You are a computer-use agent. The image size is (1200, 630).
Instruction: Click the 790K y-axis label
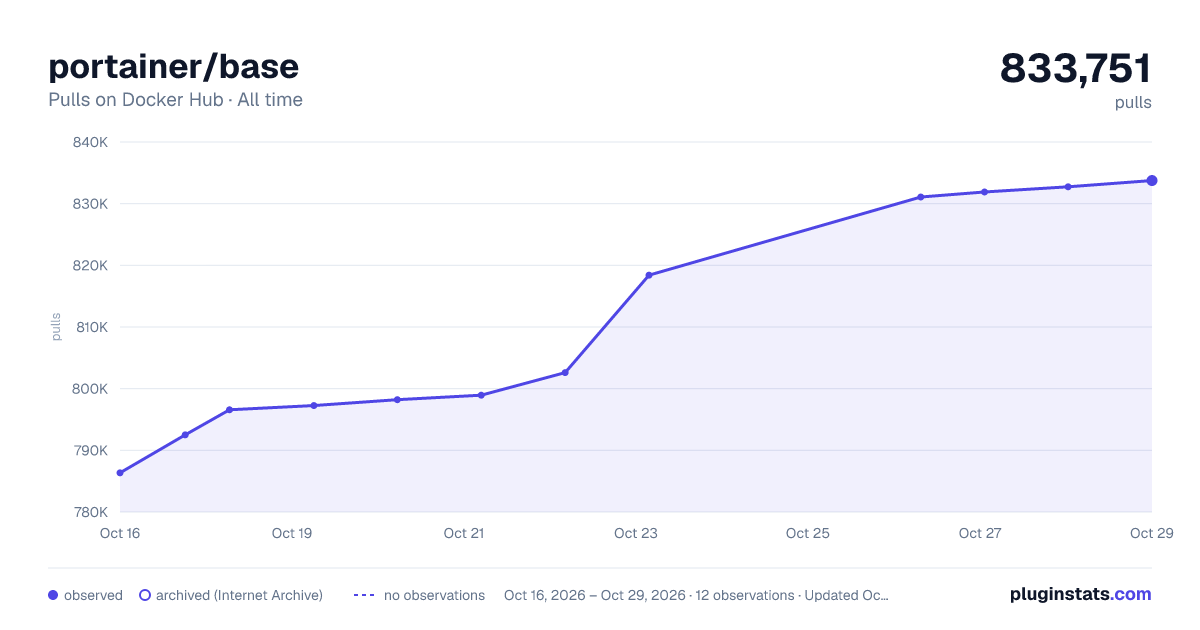coord(90,451)
